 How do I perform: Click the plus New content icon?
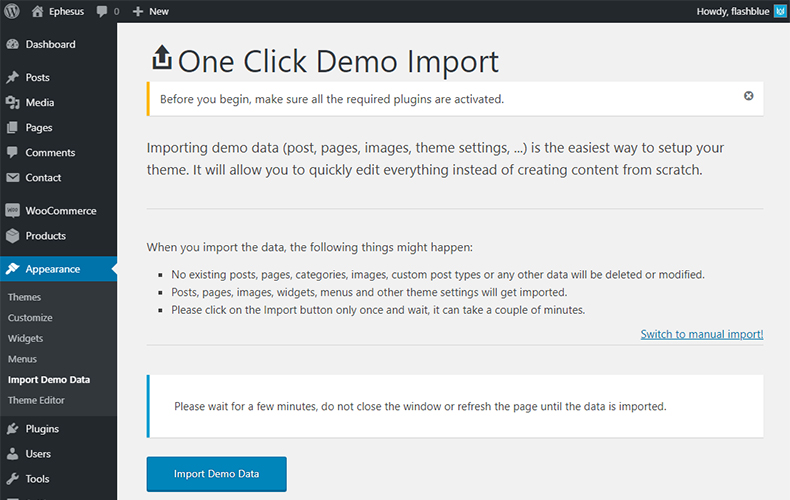coord(138,11)
